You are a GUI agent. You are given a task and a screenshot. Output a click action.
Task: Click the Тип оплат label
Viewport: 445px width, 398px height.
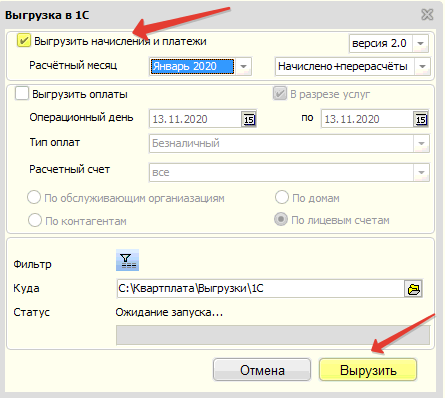(55, 143)
